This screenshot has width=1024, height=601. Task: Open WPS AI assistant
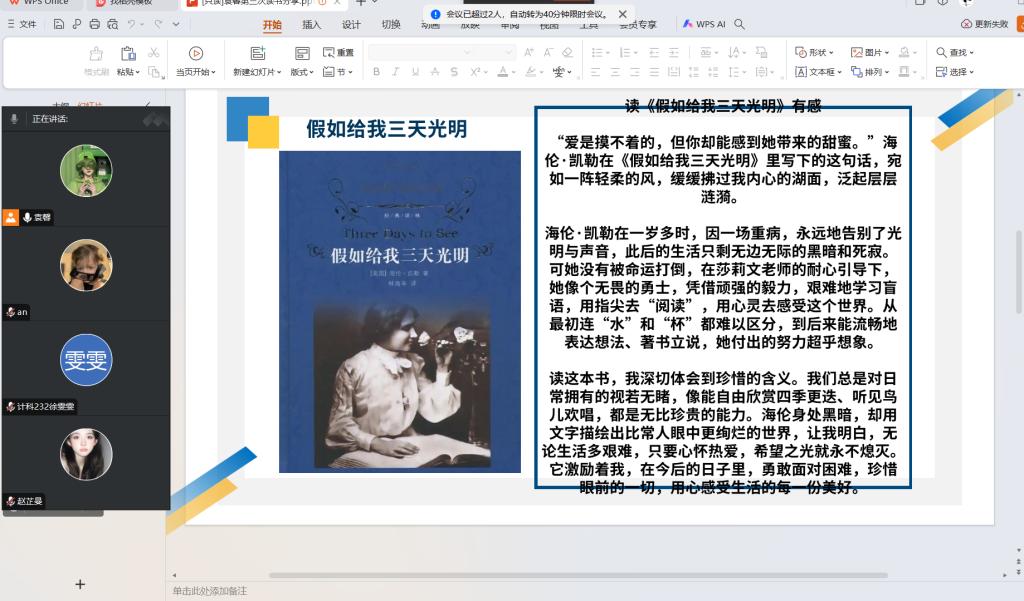[x=704, y=24]
